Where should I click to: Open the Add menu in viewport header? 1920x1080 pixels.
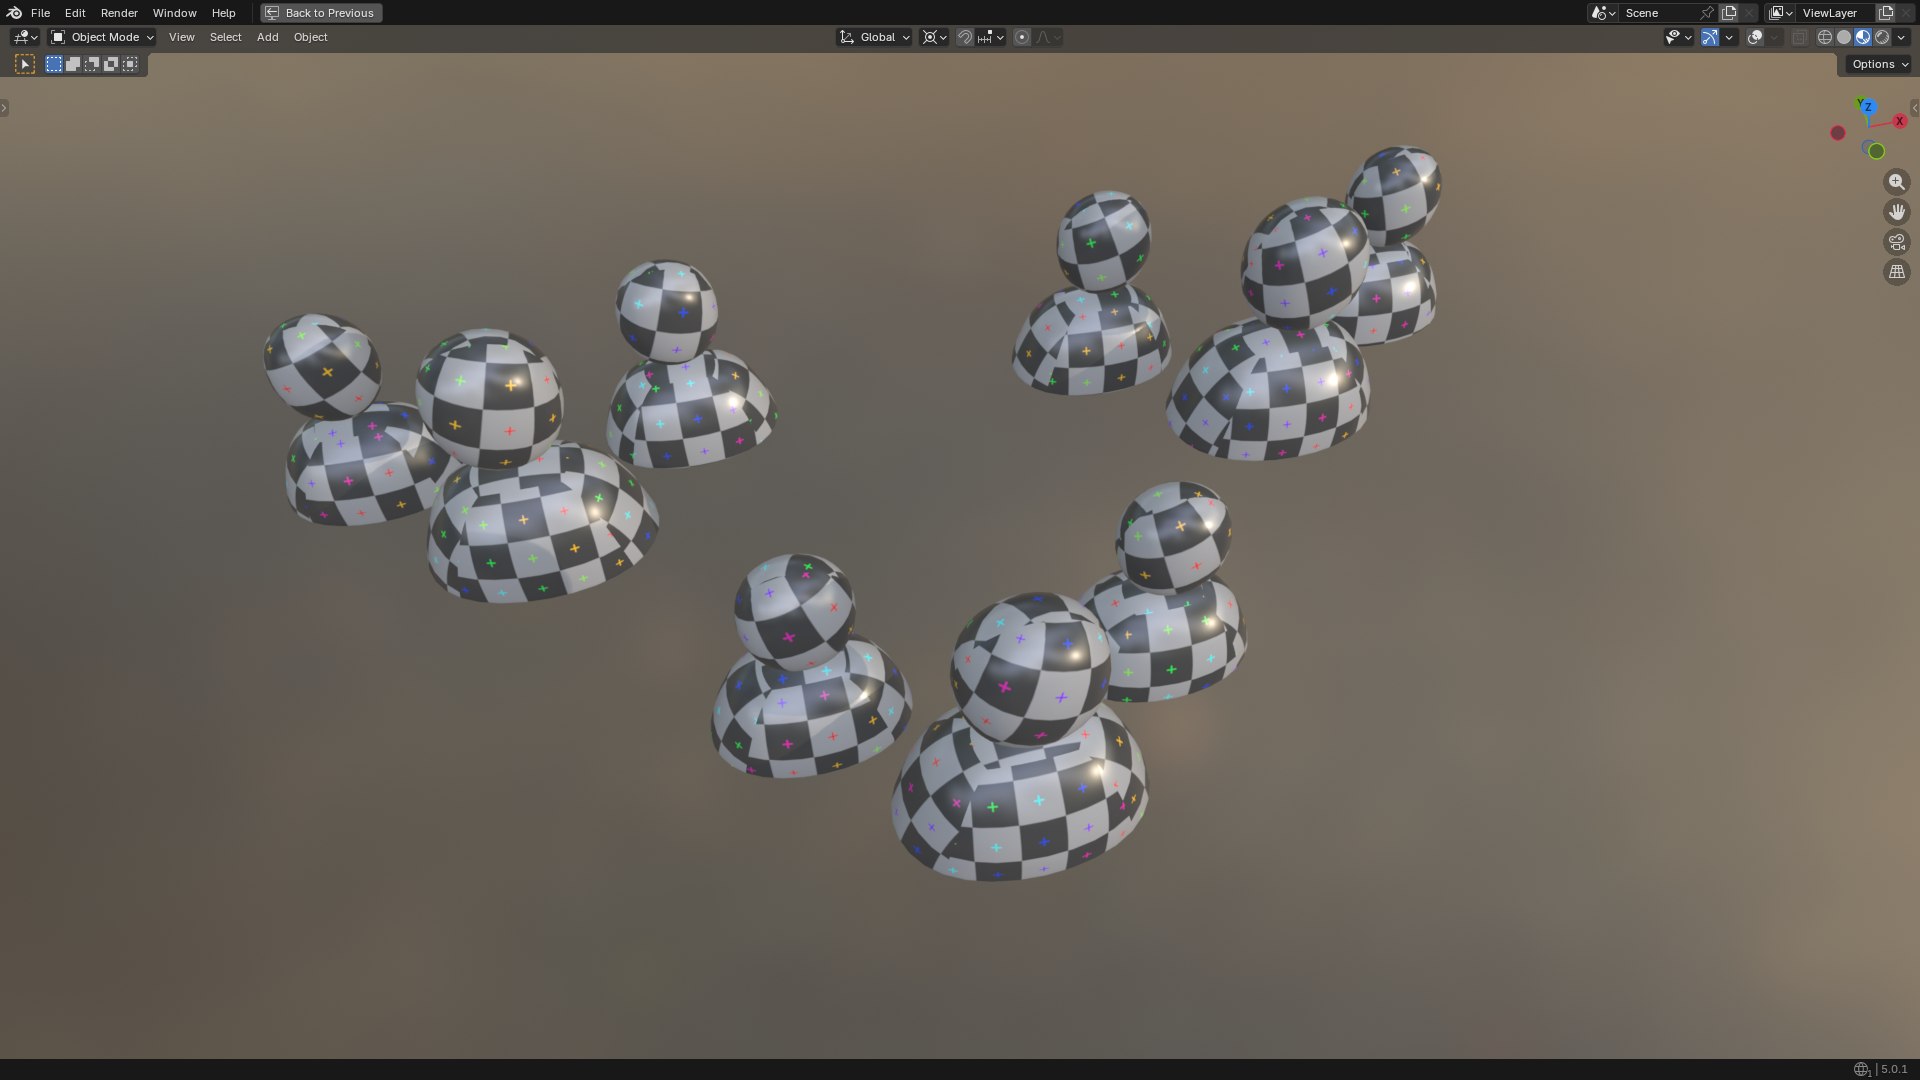267,37
